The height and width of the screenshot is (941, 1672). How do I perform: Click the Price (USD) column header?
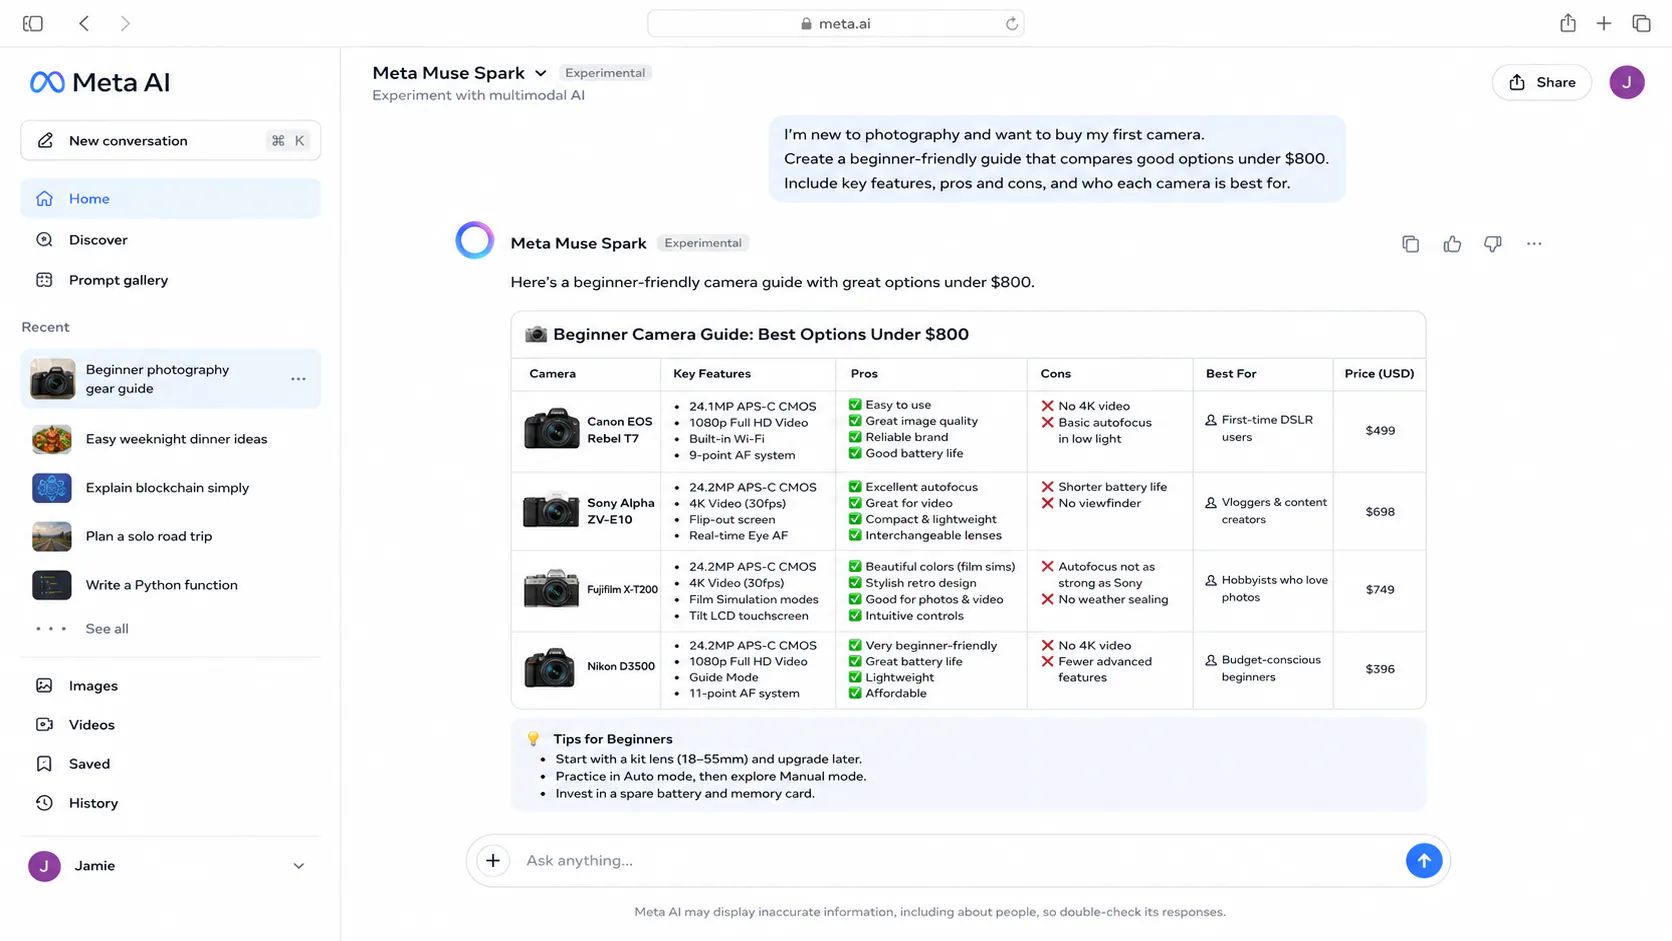[x=1379, y=374]
